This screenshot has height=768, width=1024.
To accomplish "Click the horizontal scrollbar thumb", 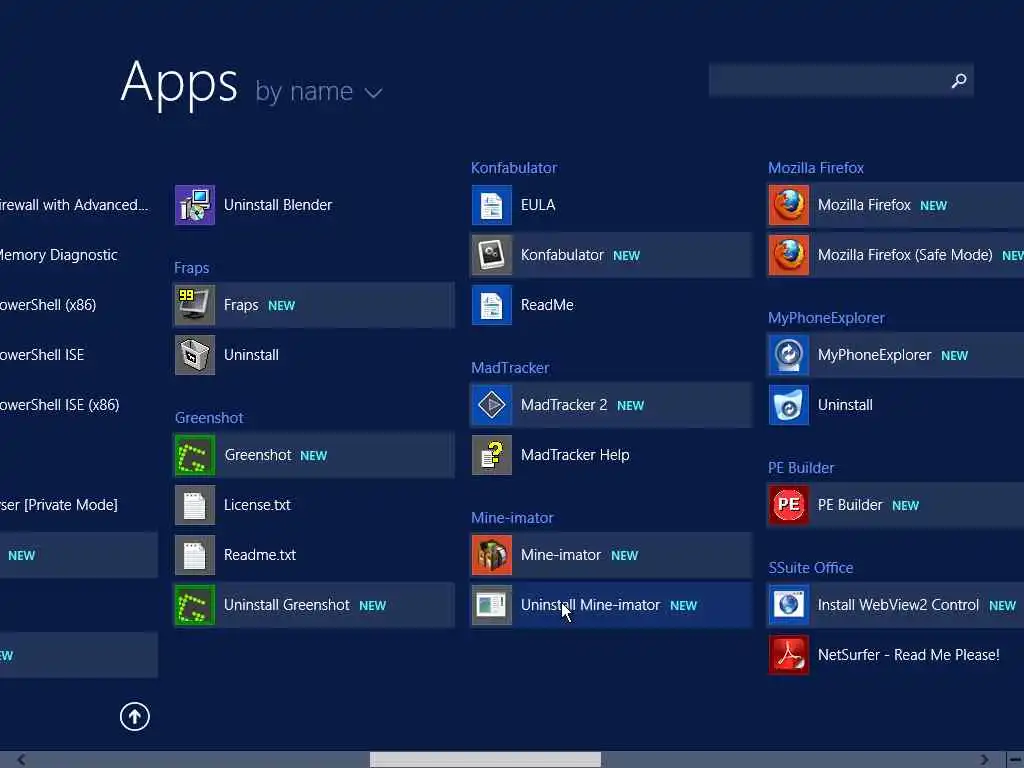I will 485,760.
